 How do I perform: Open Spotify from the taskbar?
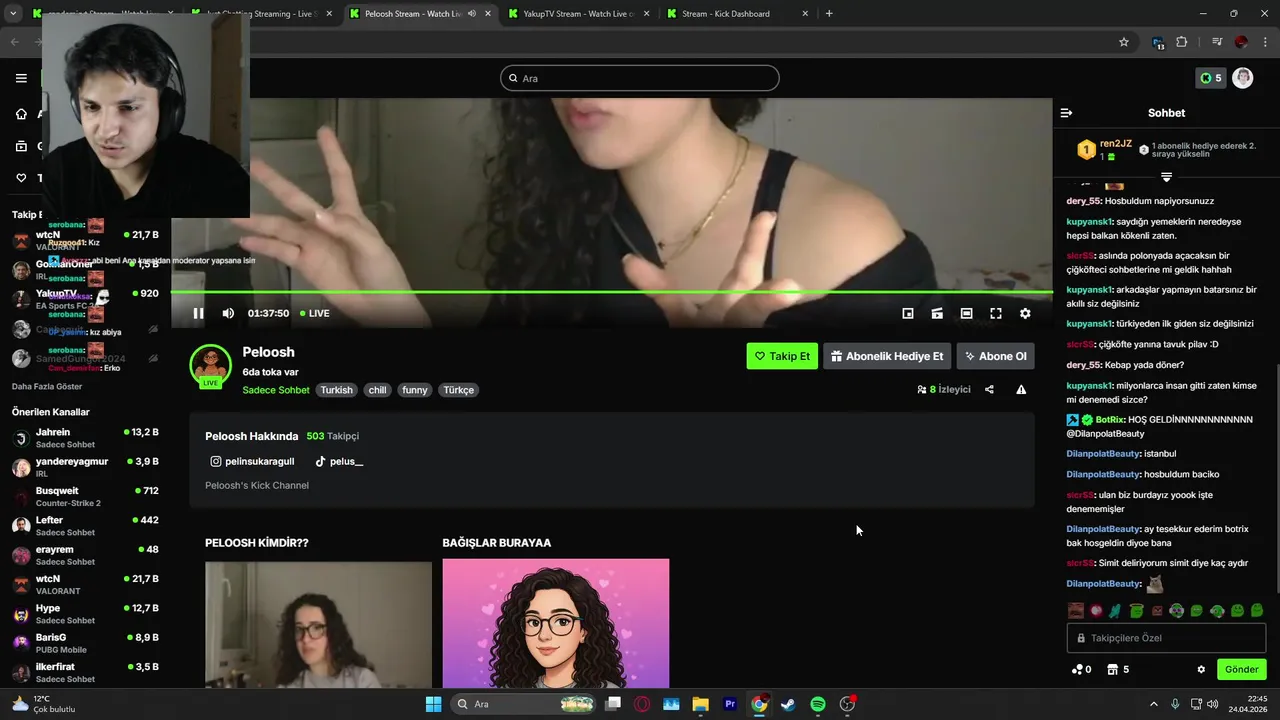tap(818, 704)
